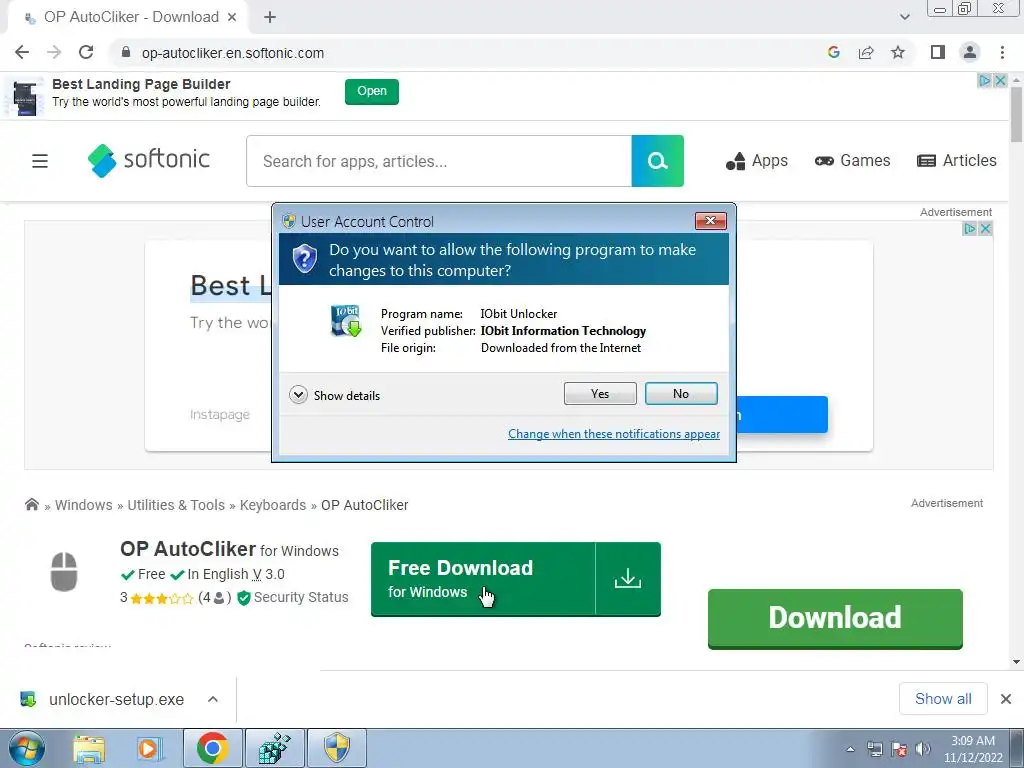This screenshot has width=1024, height=768.
Task: Click the star rating
Action: click(161, 598)
